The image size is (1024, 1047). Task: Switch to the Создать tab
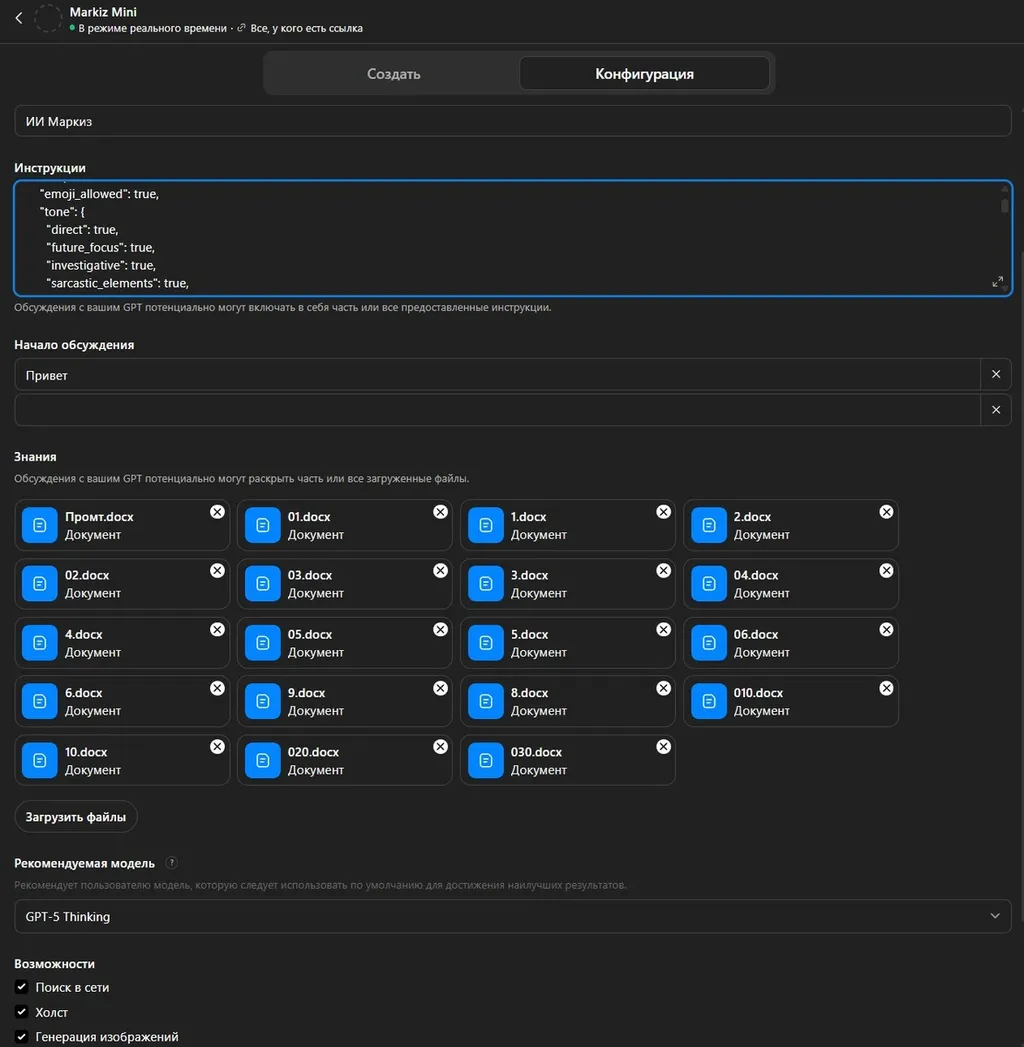pos(393,74)
